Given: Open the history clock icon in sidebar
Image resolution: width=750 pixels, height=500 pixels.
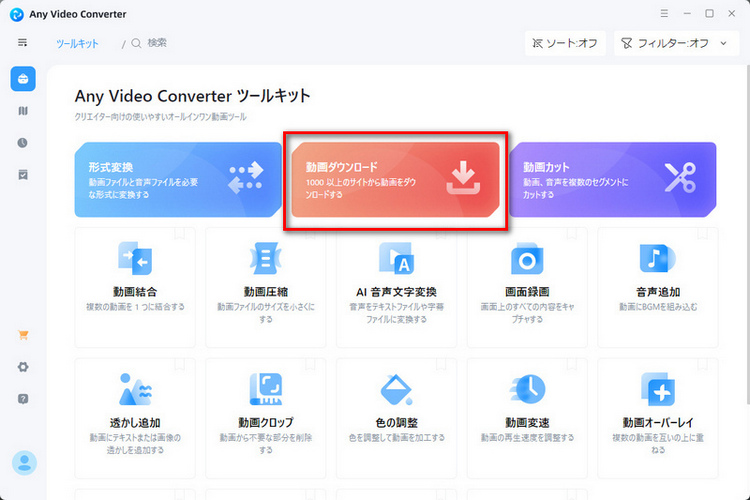Looking at the screenshot, I should 22,143.
